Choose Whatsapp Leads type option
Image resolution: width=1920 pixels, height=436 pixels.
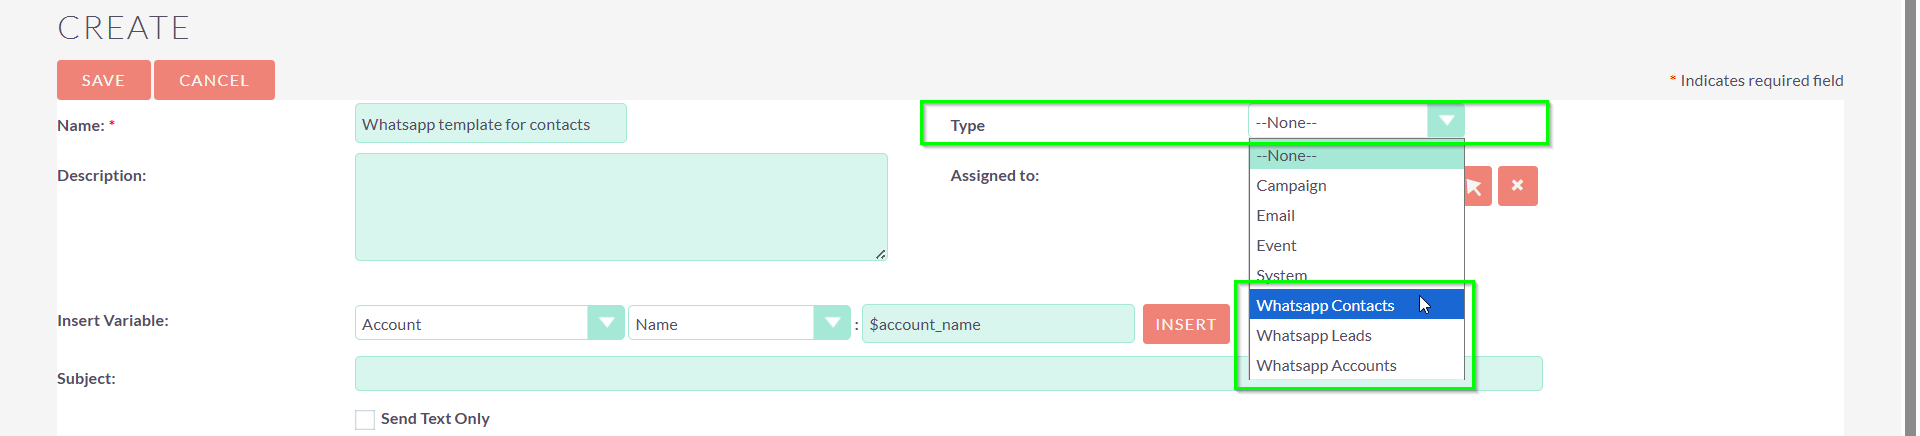pos(1314,336)
